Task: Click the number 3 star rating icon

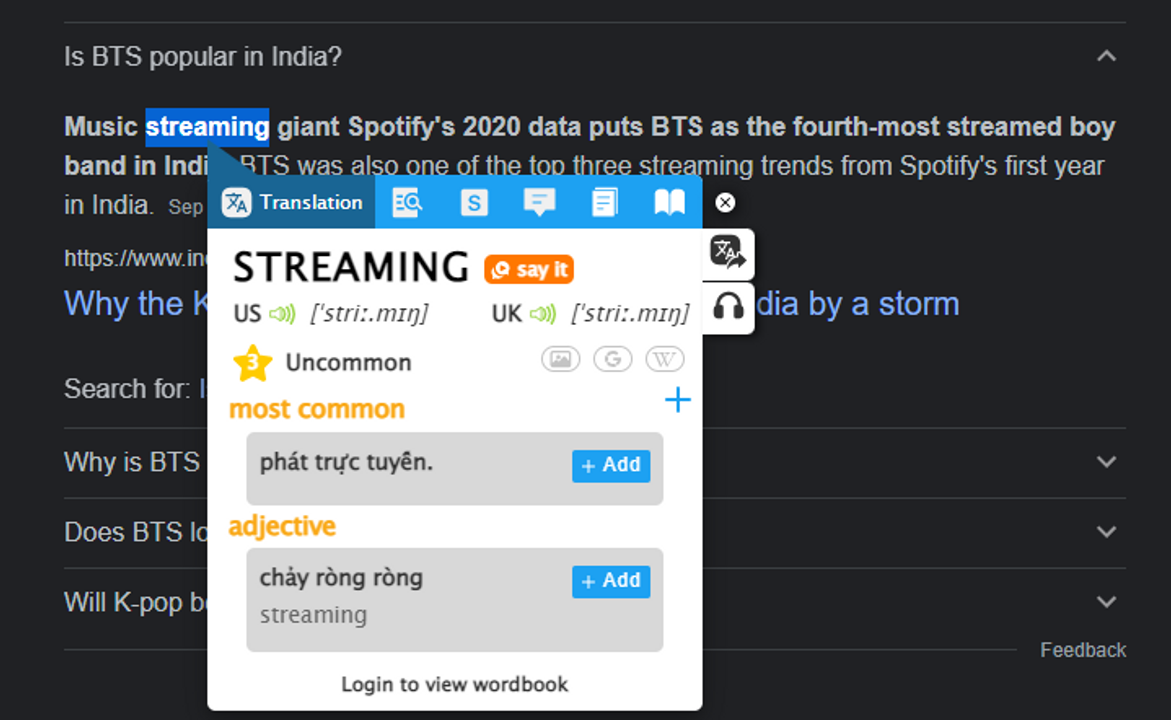Action: (252, 362)
